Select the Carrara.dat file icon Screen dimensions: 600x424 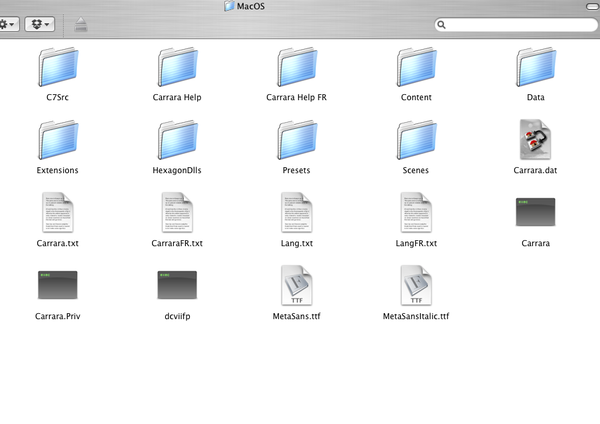[x=535, y=139]
